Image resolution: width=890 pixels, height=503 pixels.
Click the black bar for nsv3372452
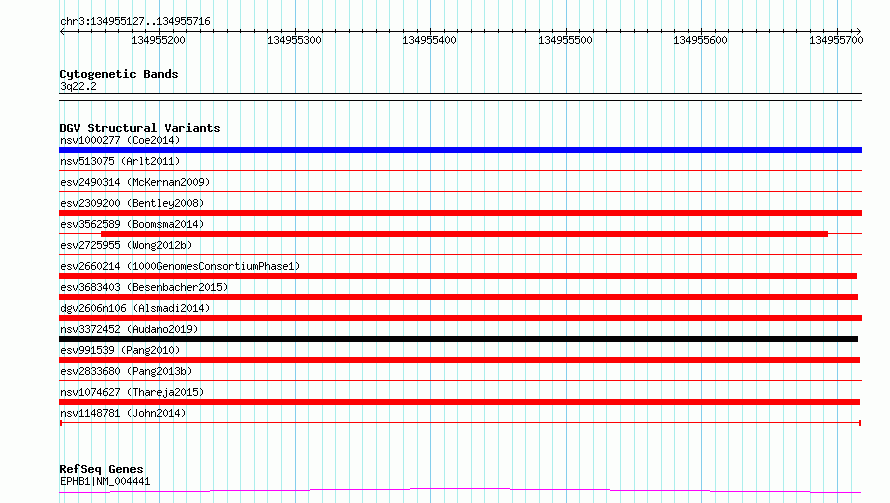tap(459, 339)
